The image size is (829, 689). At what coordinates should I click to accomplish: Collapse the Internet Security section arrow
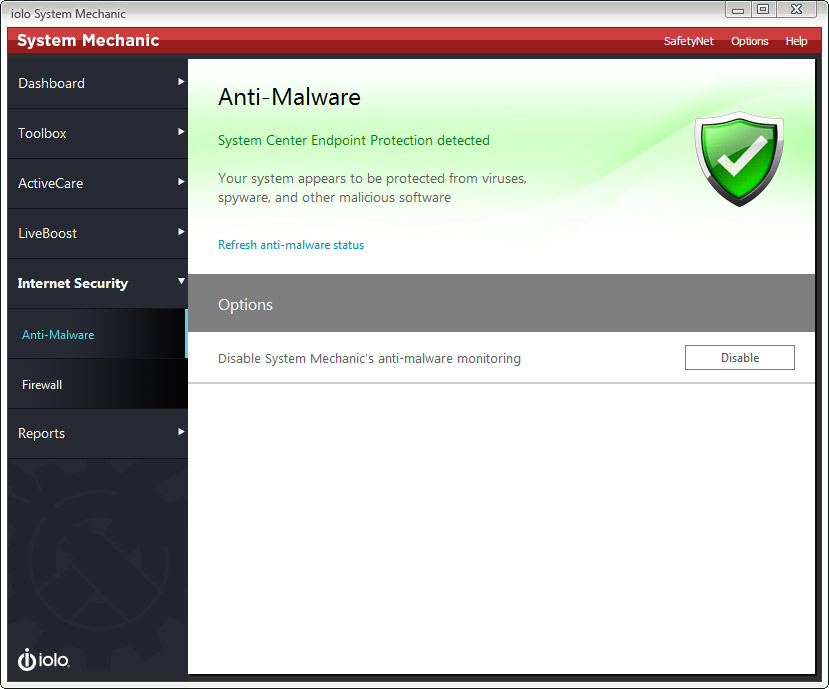[181, 281]
